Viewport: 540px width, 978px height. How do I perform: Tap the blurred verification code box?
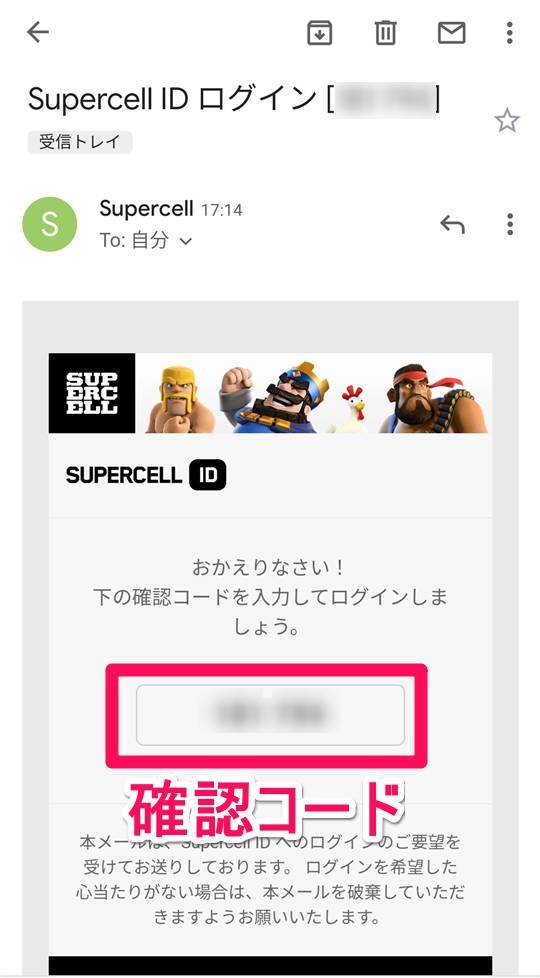(270, 715)
